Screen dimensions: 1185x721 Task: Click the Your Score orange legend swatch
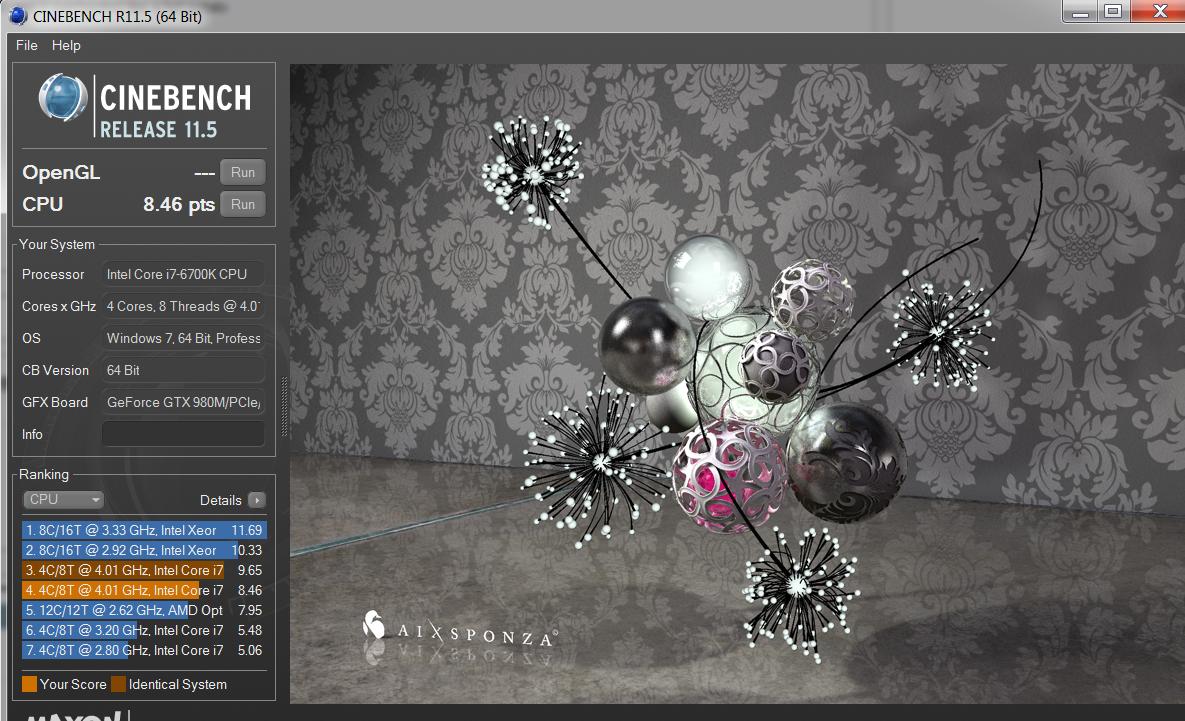coord(29,684)
